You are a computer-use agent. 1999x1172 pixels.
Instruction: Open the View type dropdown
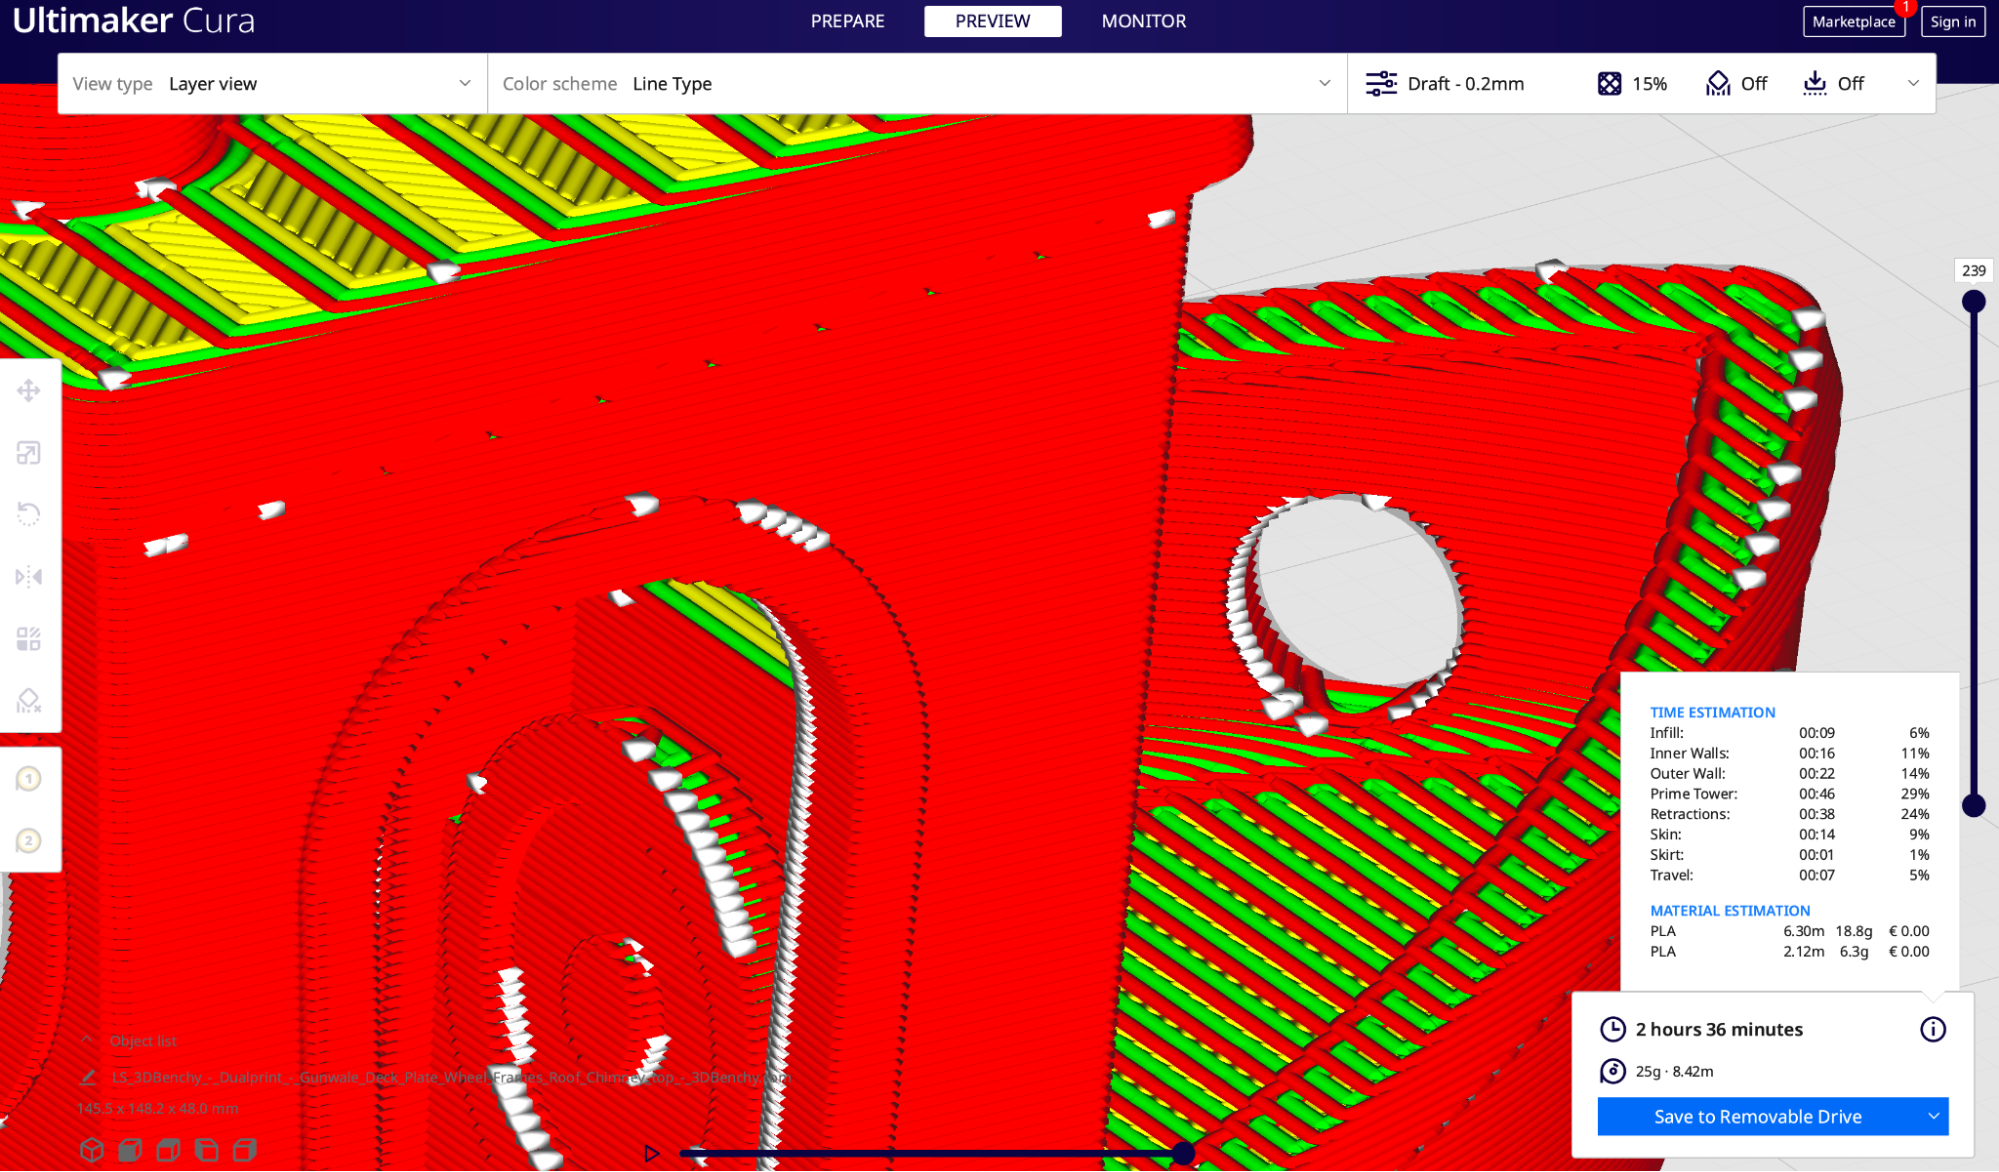[x=272, y=83]
